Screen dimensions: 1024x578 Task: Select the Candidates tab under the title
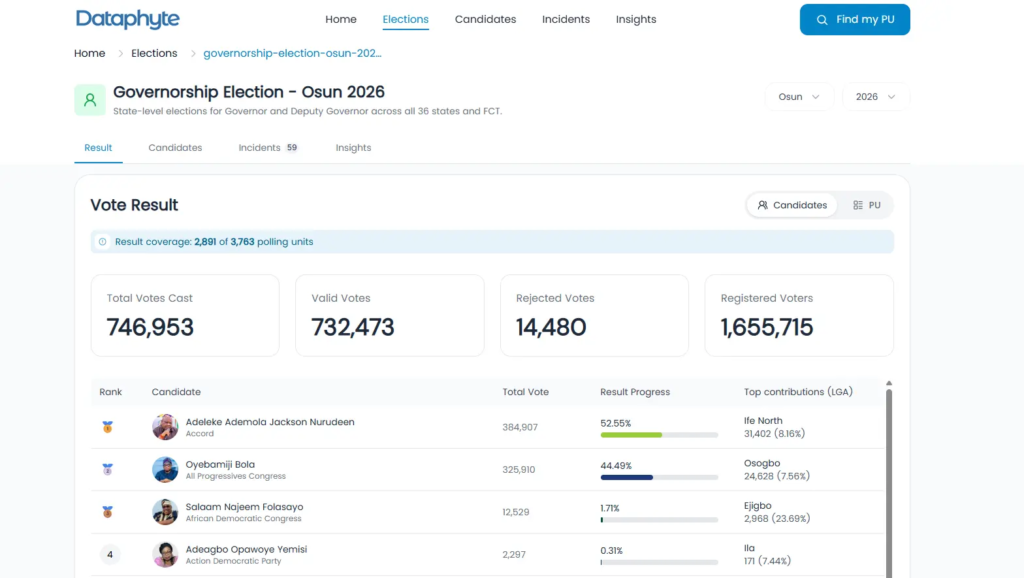pos(175,148)
